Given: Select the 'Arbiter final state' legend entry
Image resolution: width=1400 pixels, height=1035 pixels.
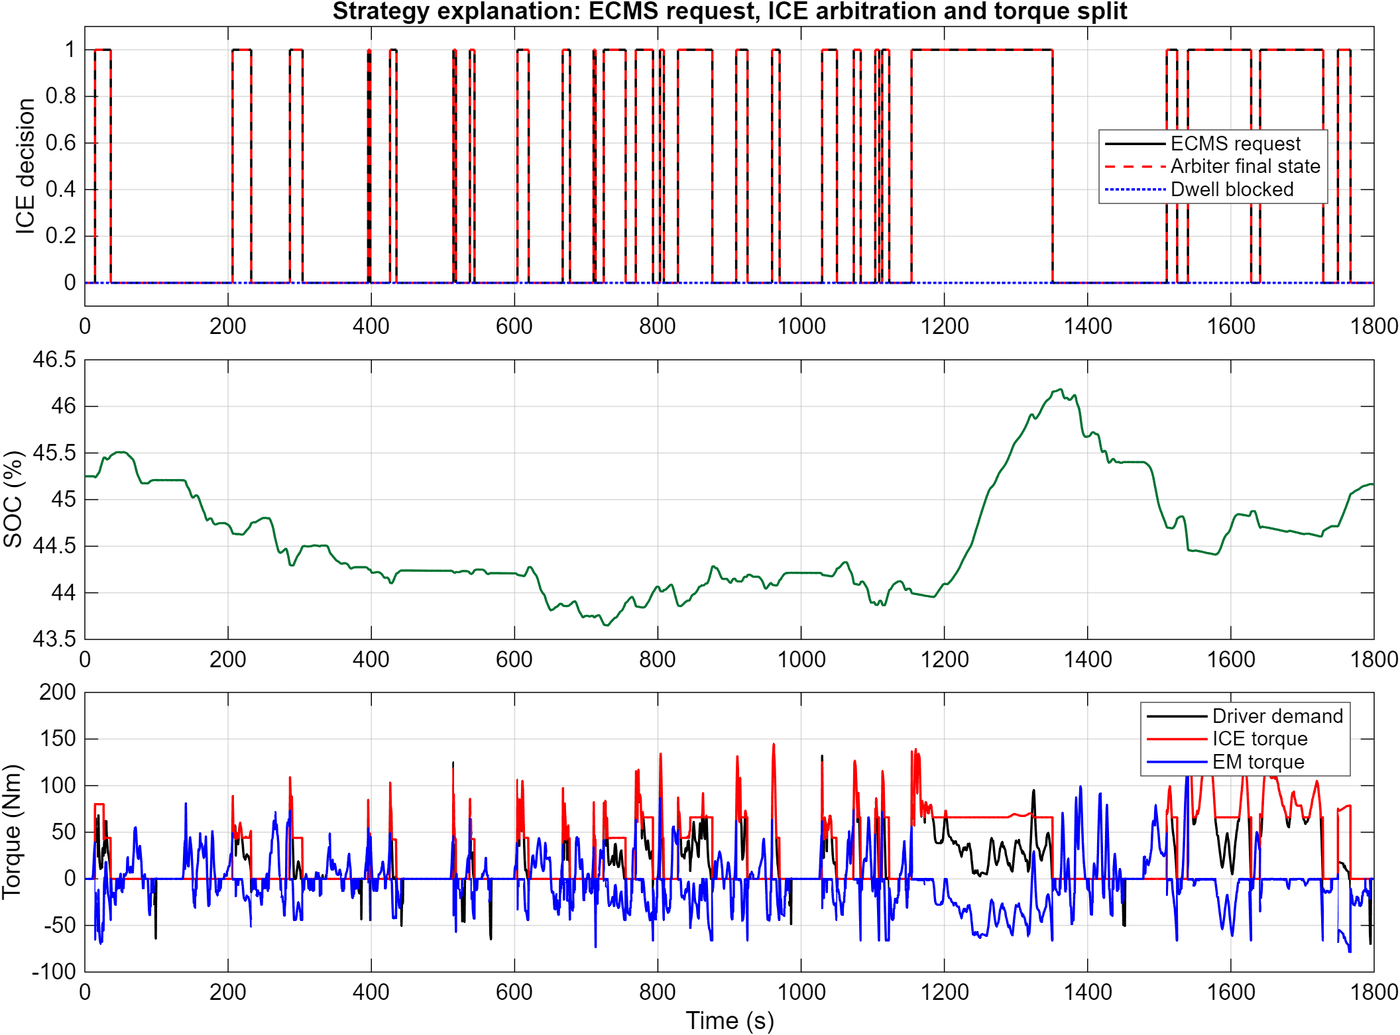Looking at the screenshot, I should [x=1213, y=167].
